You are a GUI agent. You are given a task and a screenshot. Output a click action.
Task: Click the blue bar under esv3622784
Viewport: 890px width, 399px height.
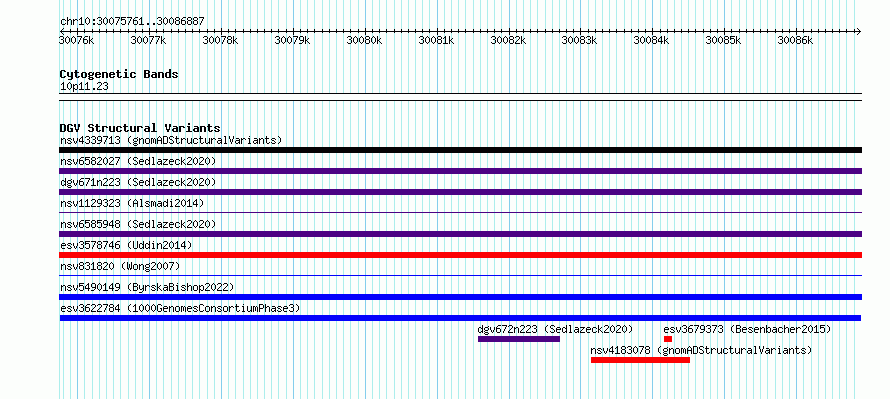coord(460,318)
